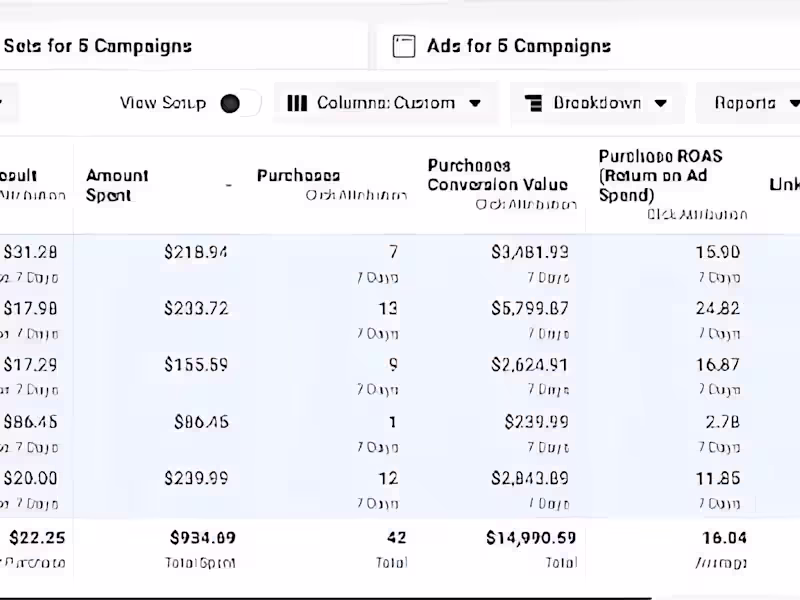This screenshot has height=600, width=800.
Task: Sort by the Purchases column header
Action: (x=298, y=176)
